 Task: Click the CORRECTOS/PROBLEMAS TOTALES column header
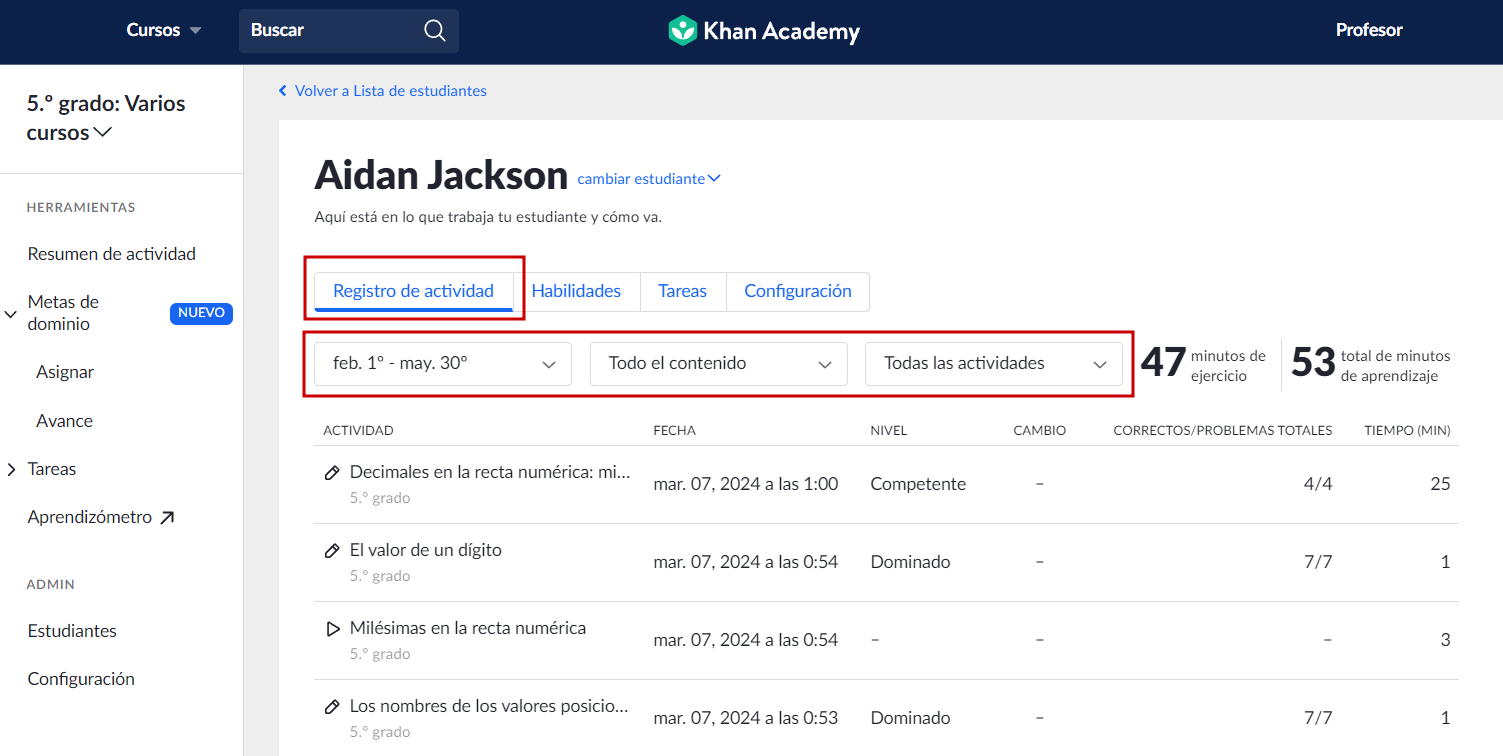point(1223,430)
